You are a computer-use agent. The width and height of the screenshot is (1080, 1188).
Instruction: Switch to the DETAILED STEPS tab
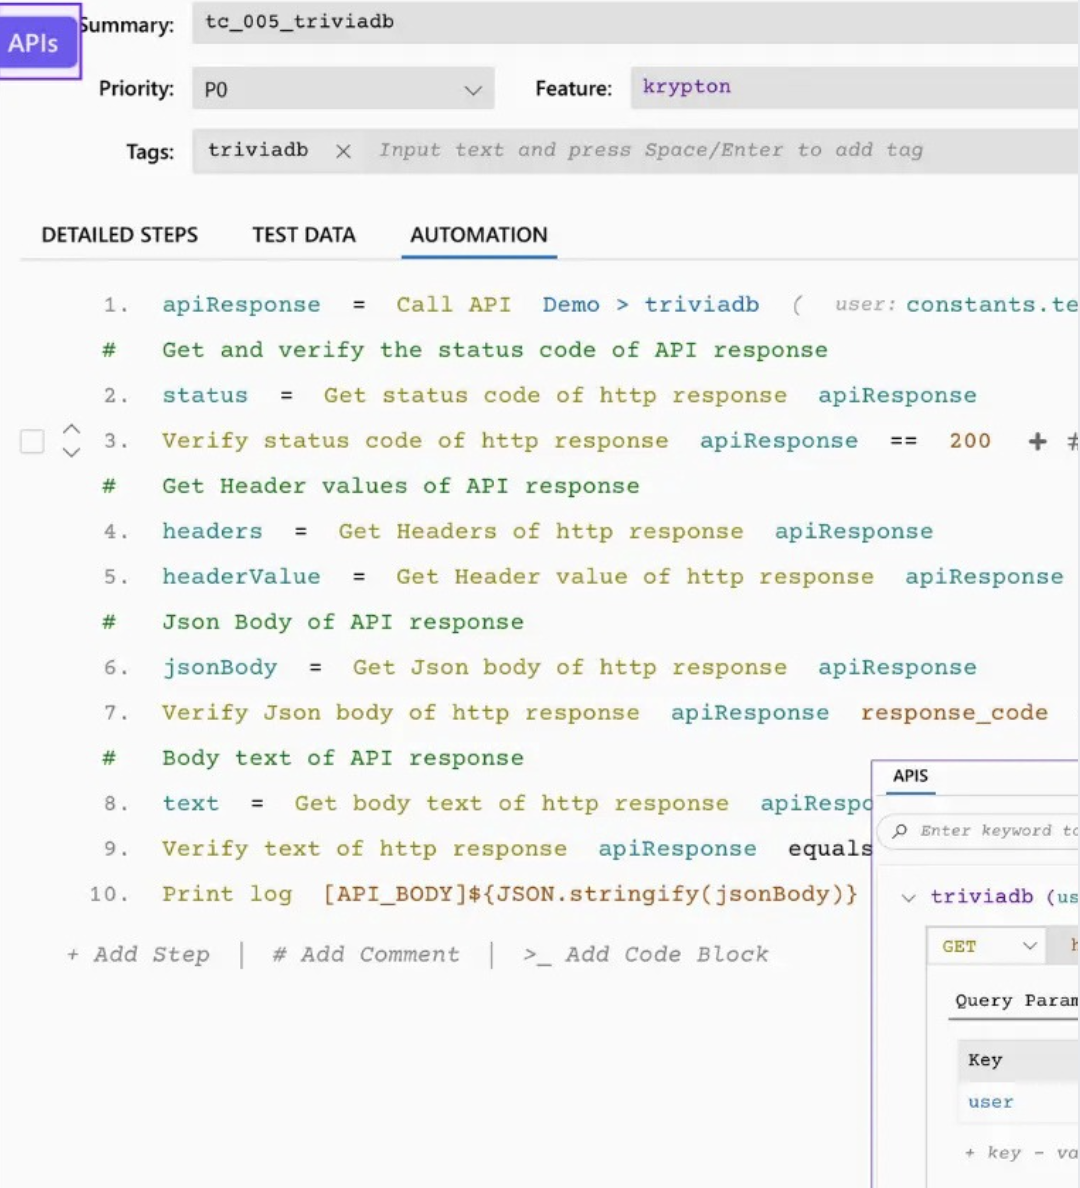click(119, 234)
